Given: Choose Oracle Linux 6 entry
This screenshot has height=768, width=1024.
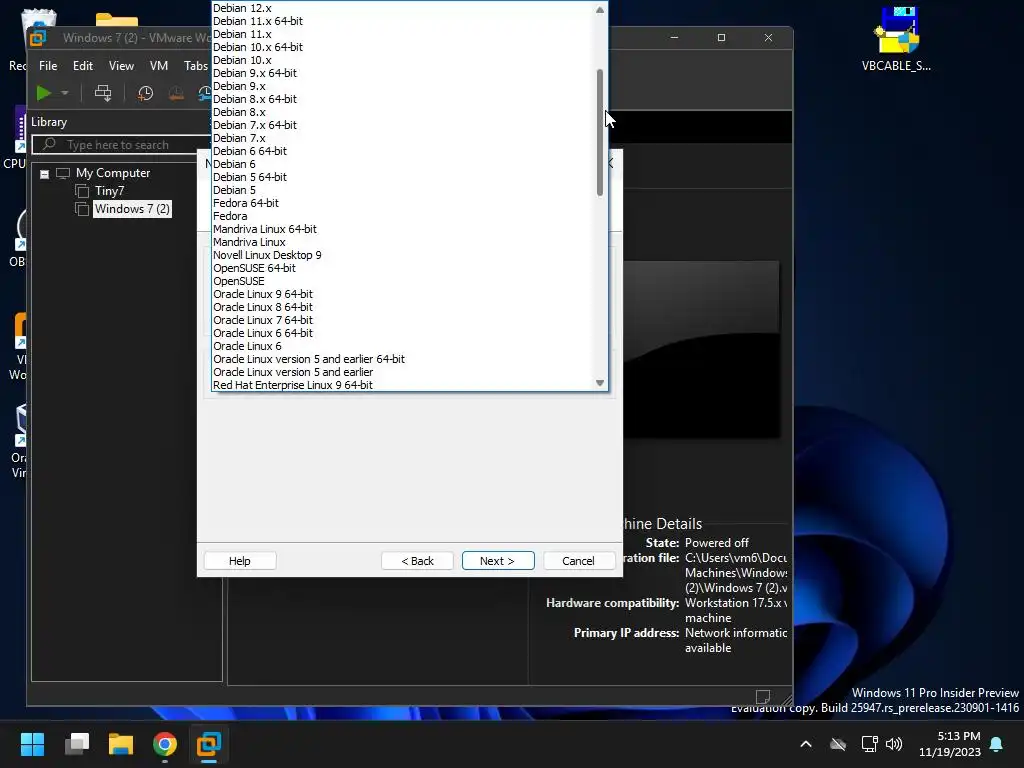Looking at the screenshot, I should coord(248,346).
